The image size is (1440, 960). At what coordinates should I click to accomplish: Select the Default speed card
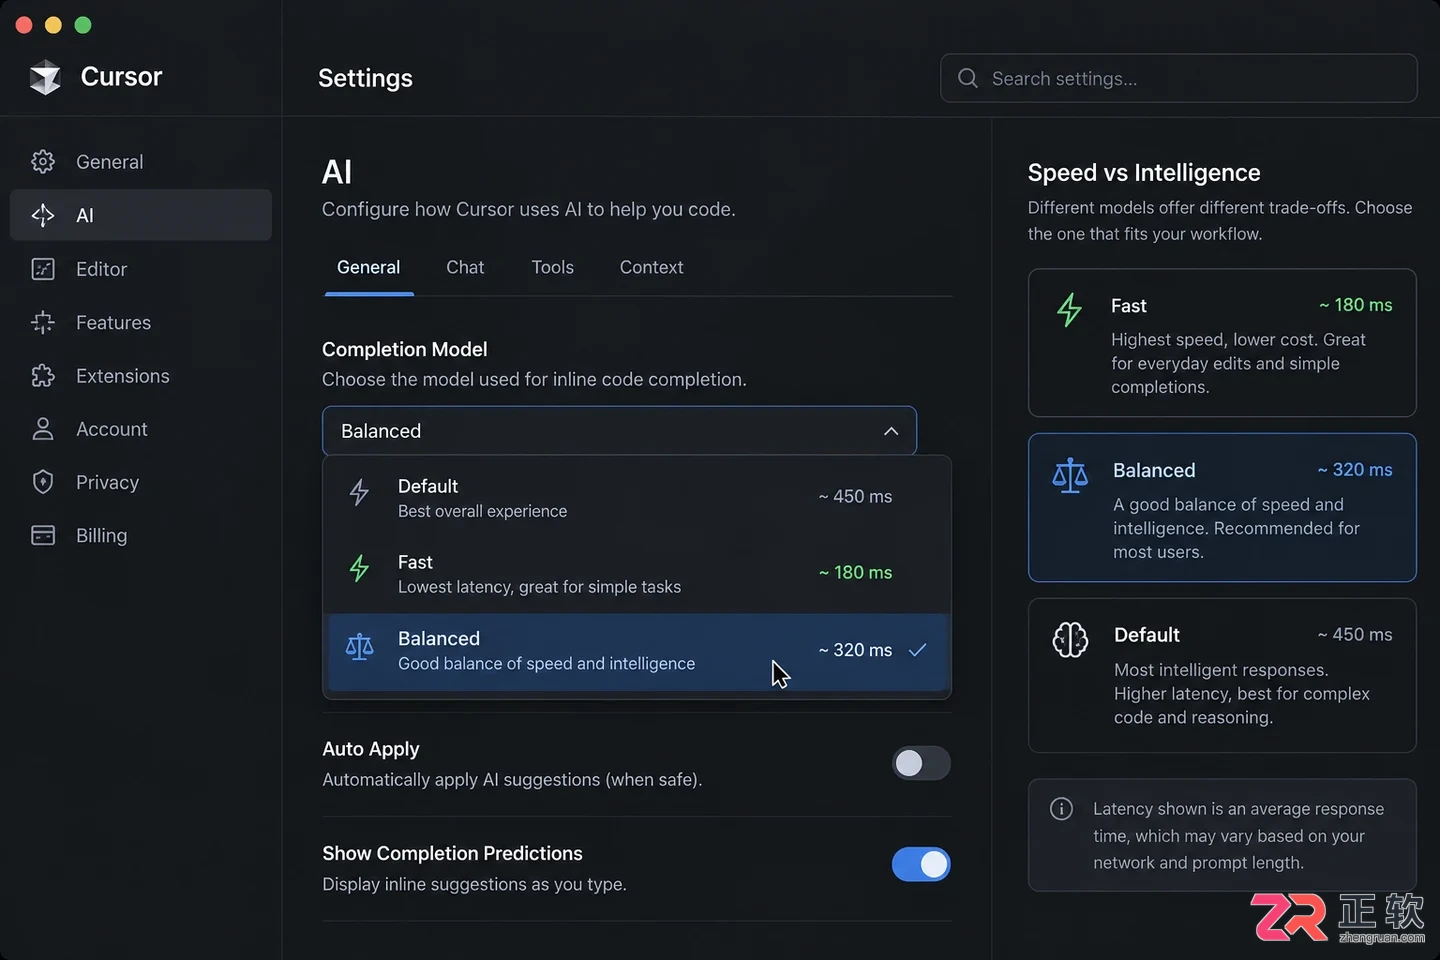pos(1222,675)
